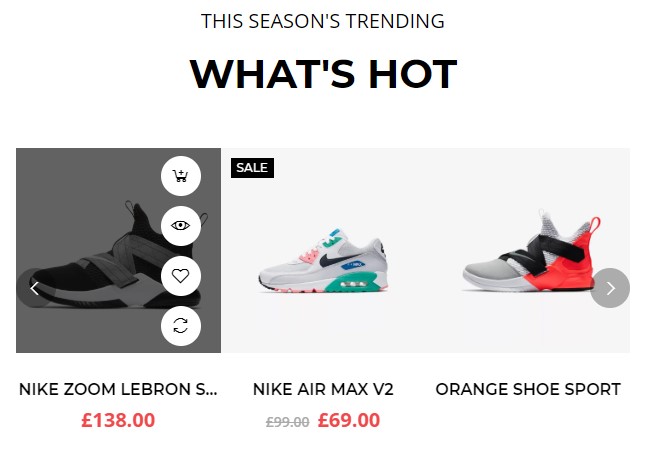
Task: Click the £138.00 price
Action: pyautogui.click(x=118, y=420)
